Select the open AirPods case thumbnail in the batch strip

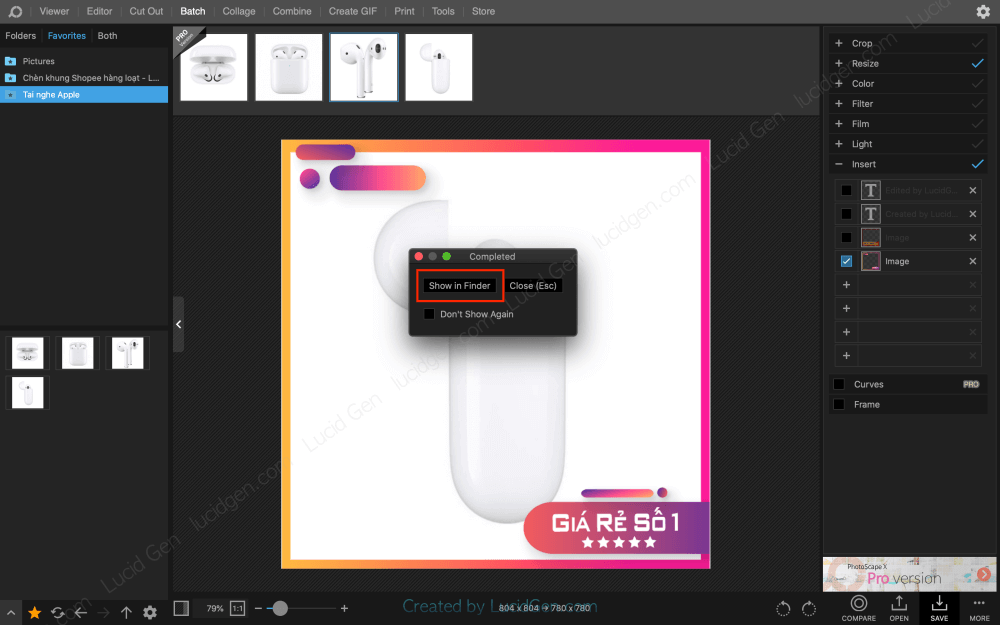pyautogui.click(x=214, y=67)
